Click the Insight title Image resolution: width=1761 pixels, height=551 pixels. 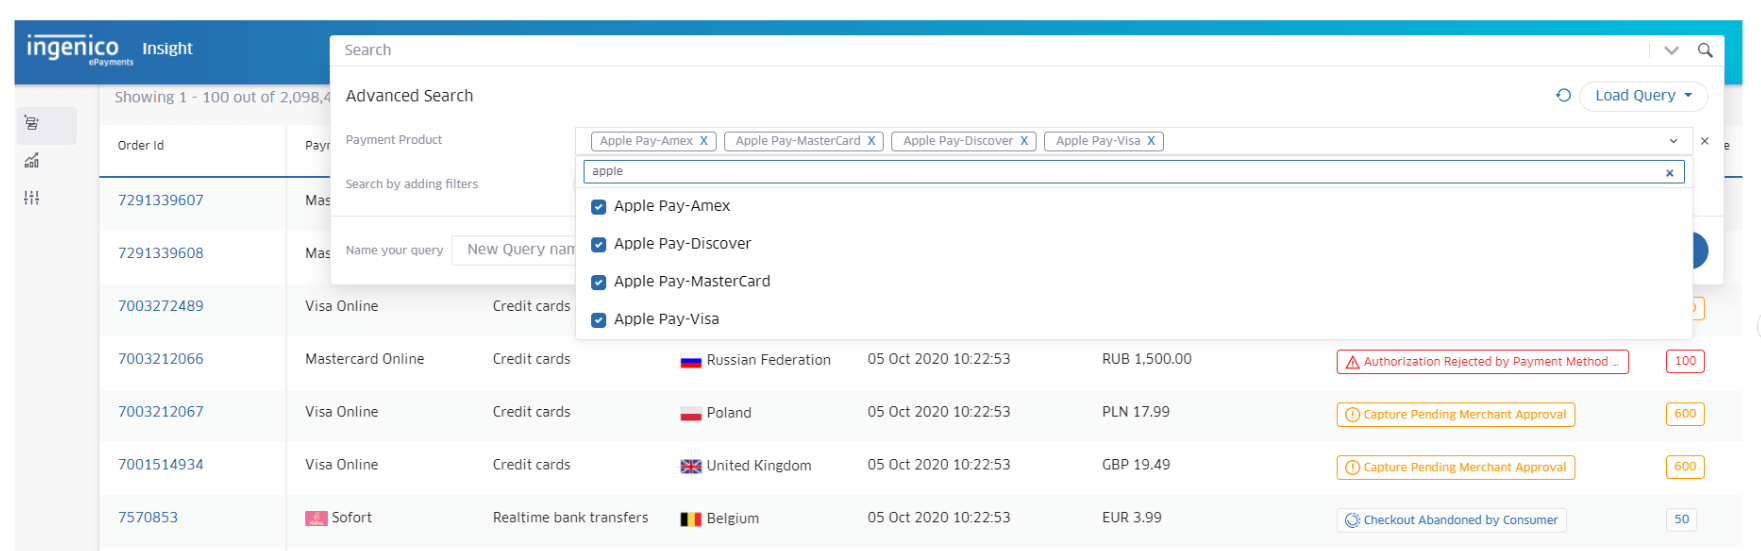pyautogui.click(x=167, y=48)
